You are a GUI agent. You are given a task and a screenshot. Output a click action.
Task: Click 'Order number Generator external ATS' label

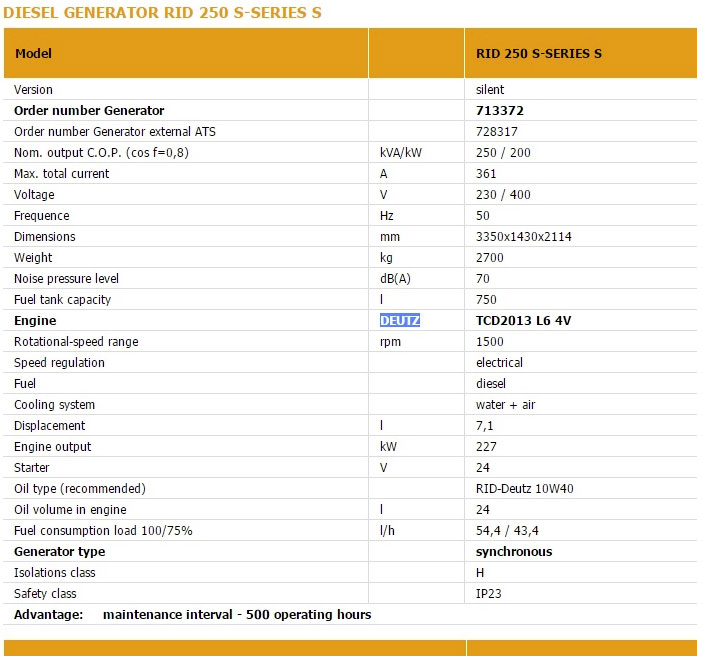click(114, 131)
